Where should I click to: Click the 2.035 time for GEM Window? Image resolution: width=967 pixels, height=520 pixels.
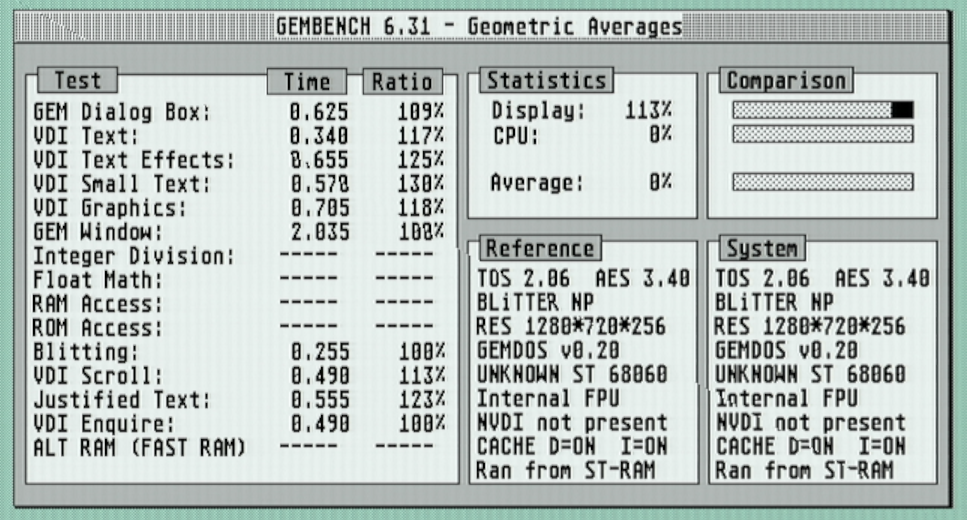pos(319,232)
